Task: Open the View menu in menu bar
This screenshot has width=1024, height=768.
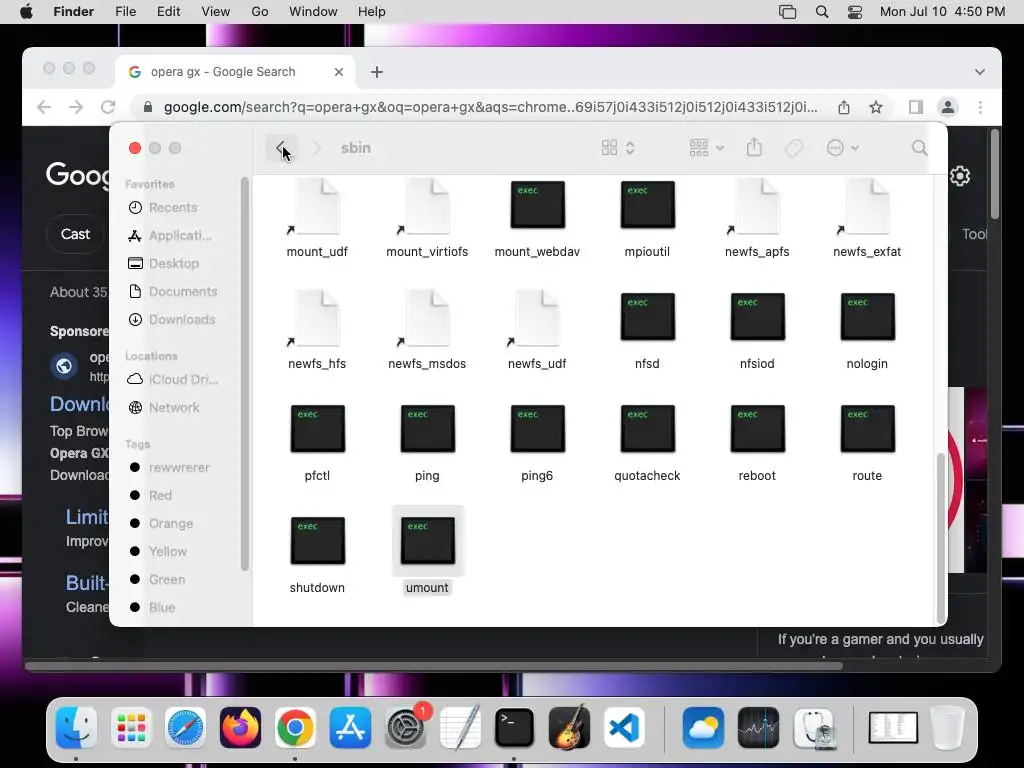Action: [216, 12]
